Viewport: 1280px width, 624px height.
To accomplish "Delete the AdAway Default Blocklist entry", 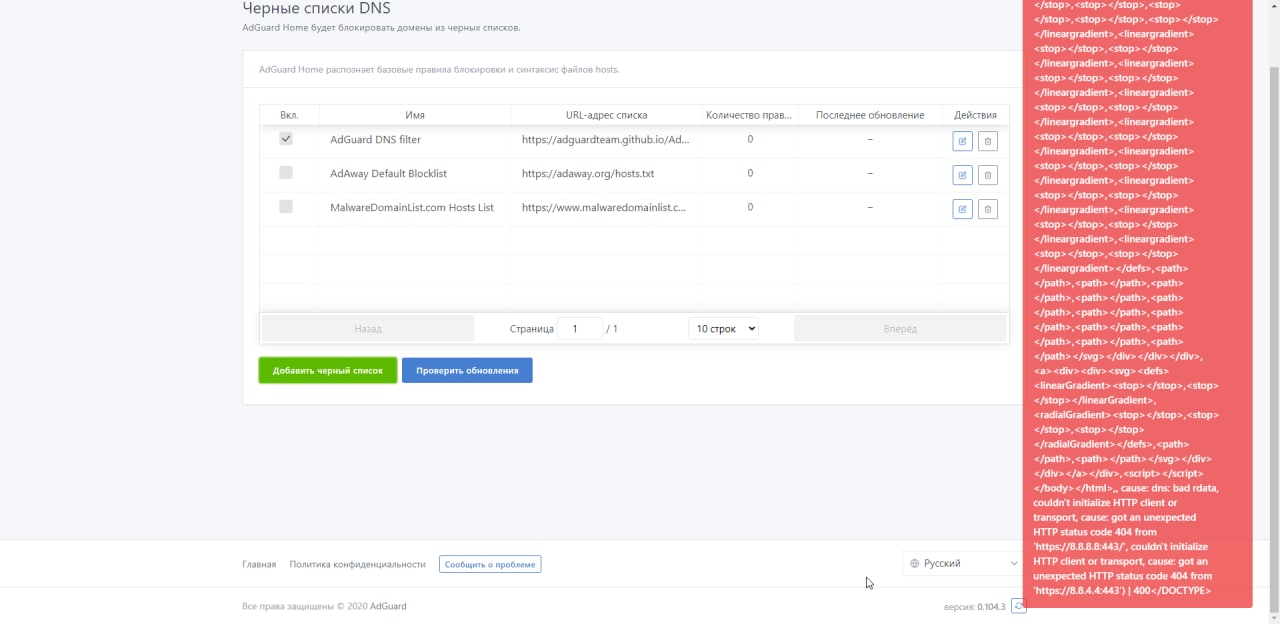I will (987, 175).
